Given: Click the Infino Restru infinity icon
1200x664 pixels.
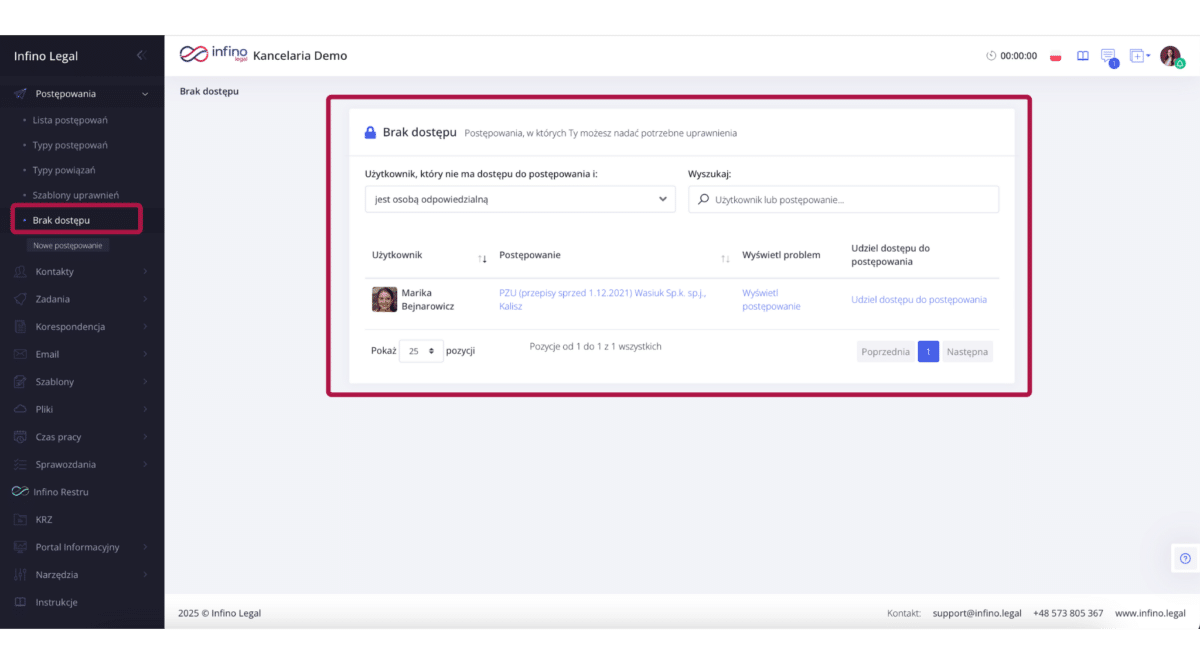Looking at the screenshot, I should click(20, 492).
